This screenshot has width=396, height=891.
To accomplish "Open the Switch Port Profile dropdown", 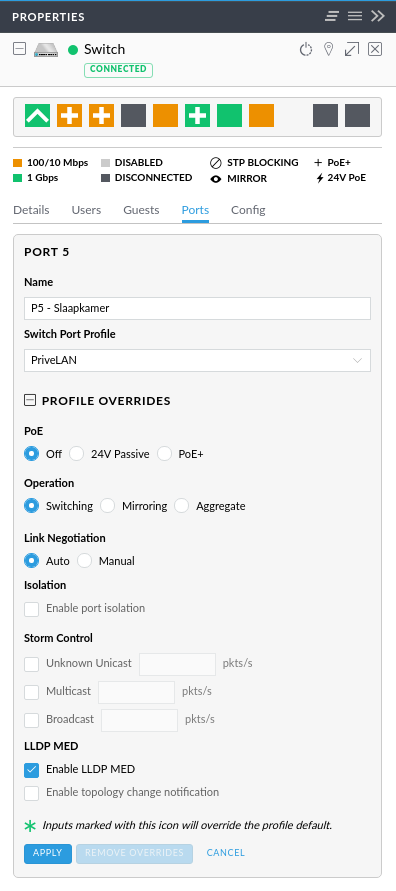I will point(197,360).
